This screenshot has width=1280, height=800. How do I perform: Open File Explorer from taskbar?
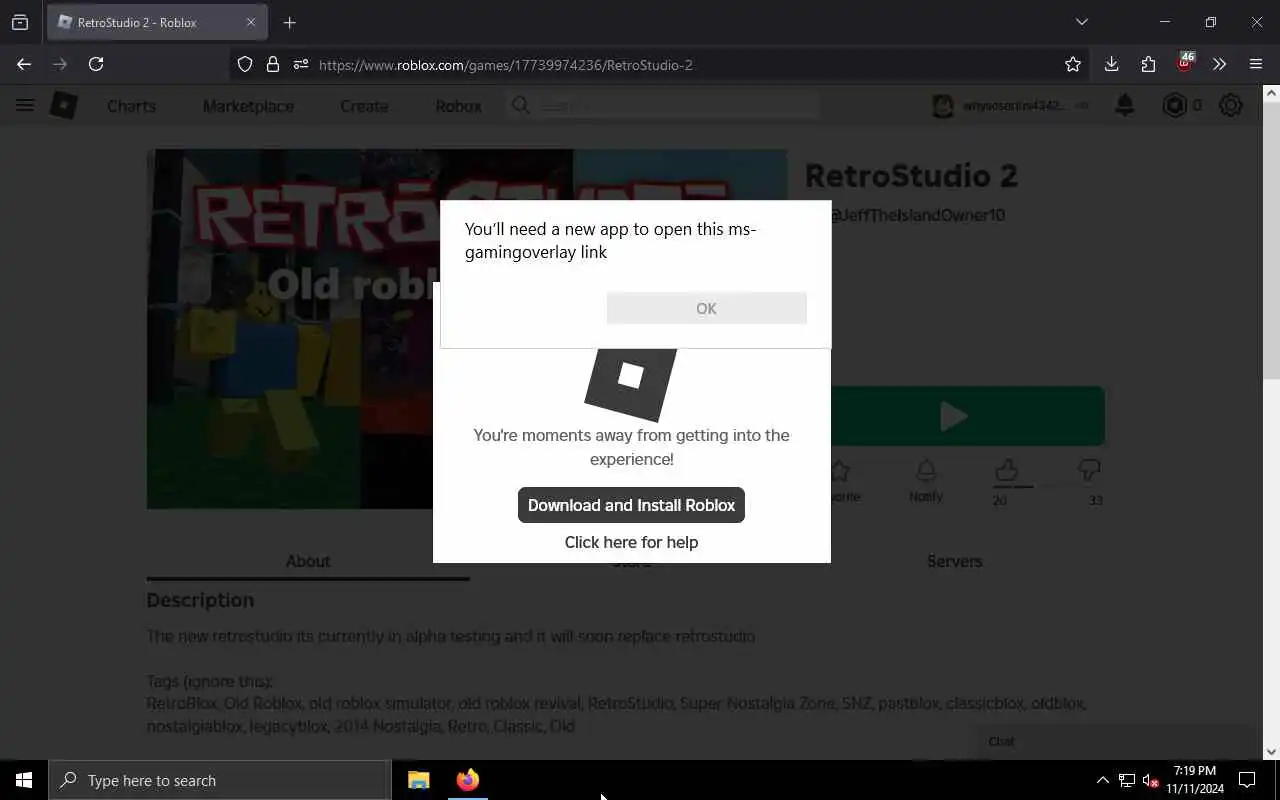(x=419, y=780)
